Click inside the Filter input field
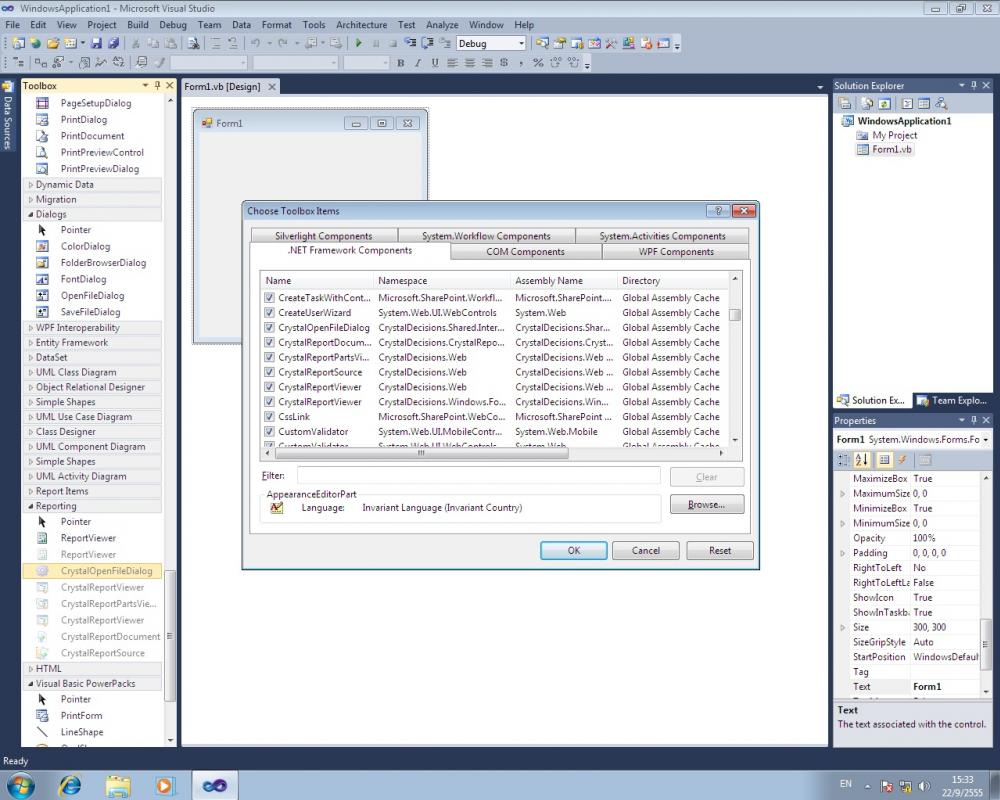The image size is (1000, 800). click(x=478, y=476)
